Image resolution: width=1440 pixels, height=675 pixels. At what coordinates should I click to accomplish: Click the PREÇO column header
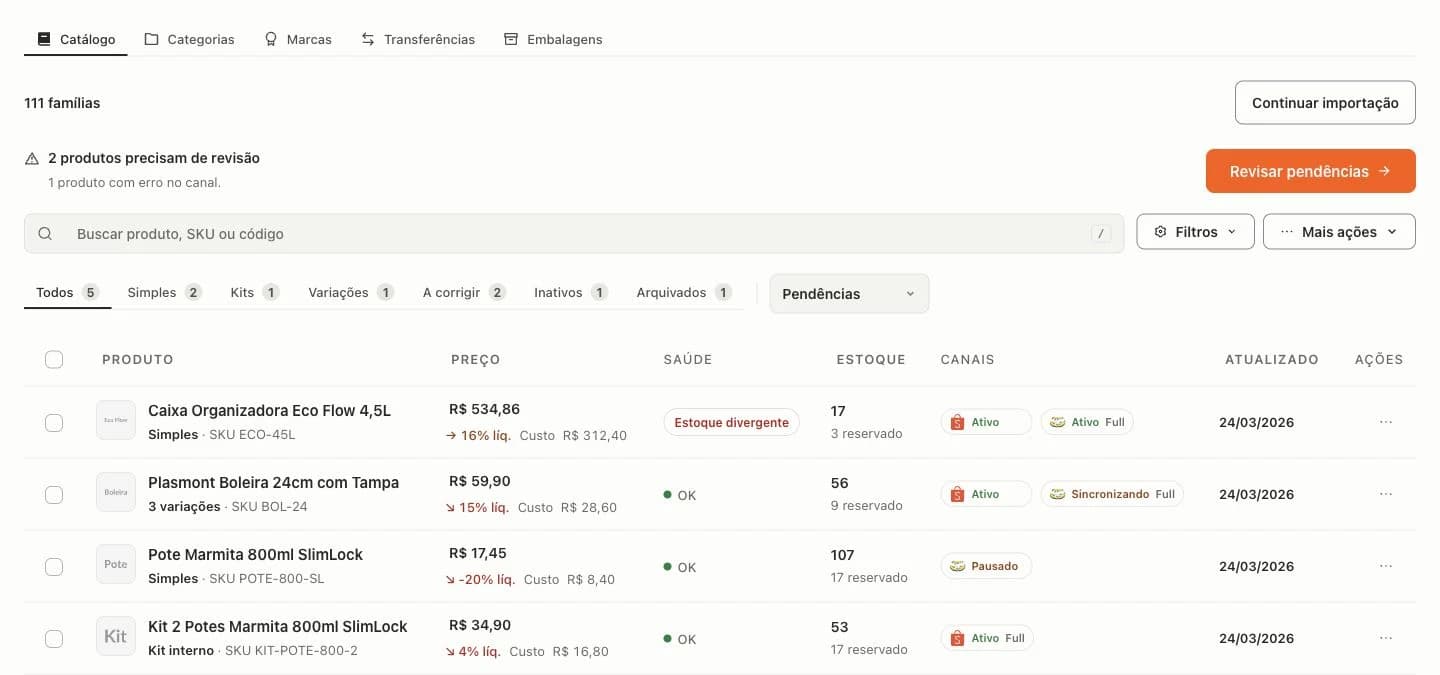pos(475,359)
